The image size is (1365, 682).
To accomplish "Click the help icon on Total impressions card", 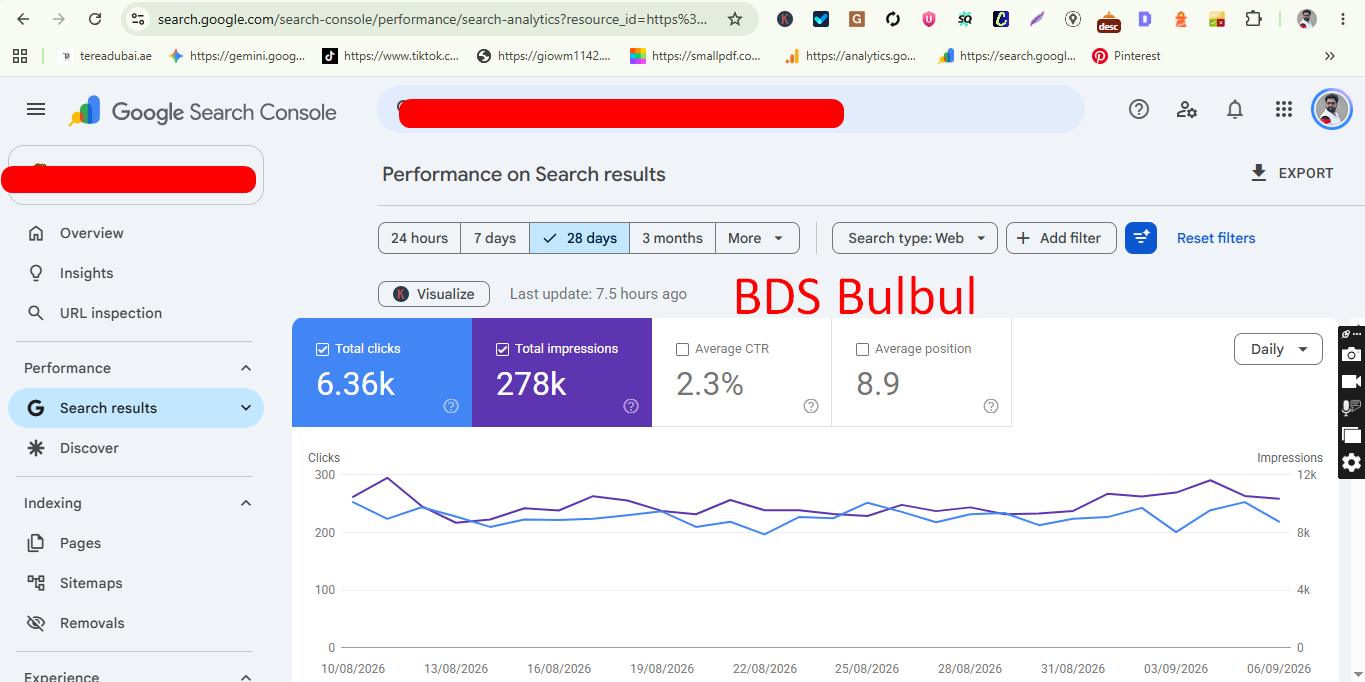I will 631,406.
